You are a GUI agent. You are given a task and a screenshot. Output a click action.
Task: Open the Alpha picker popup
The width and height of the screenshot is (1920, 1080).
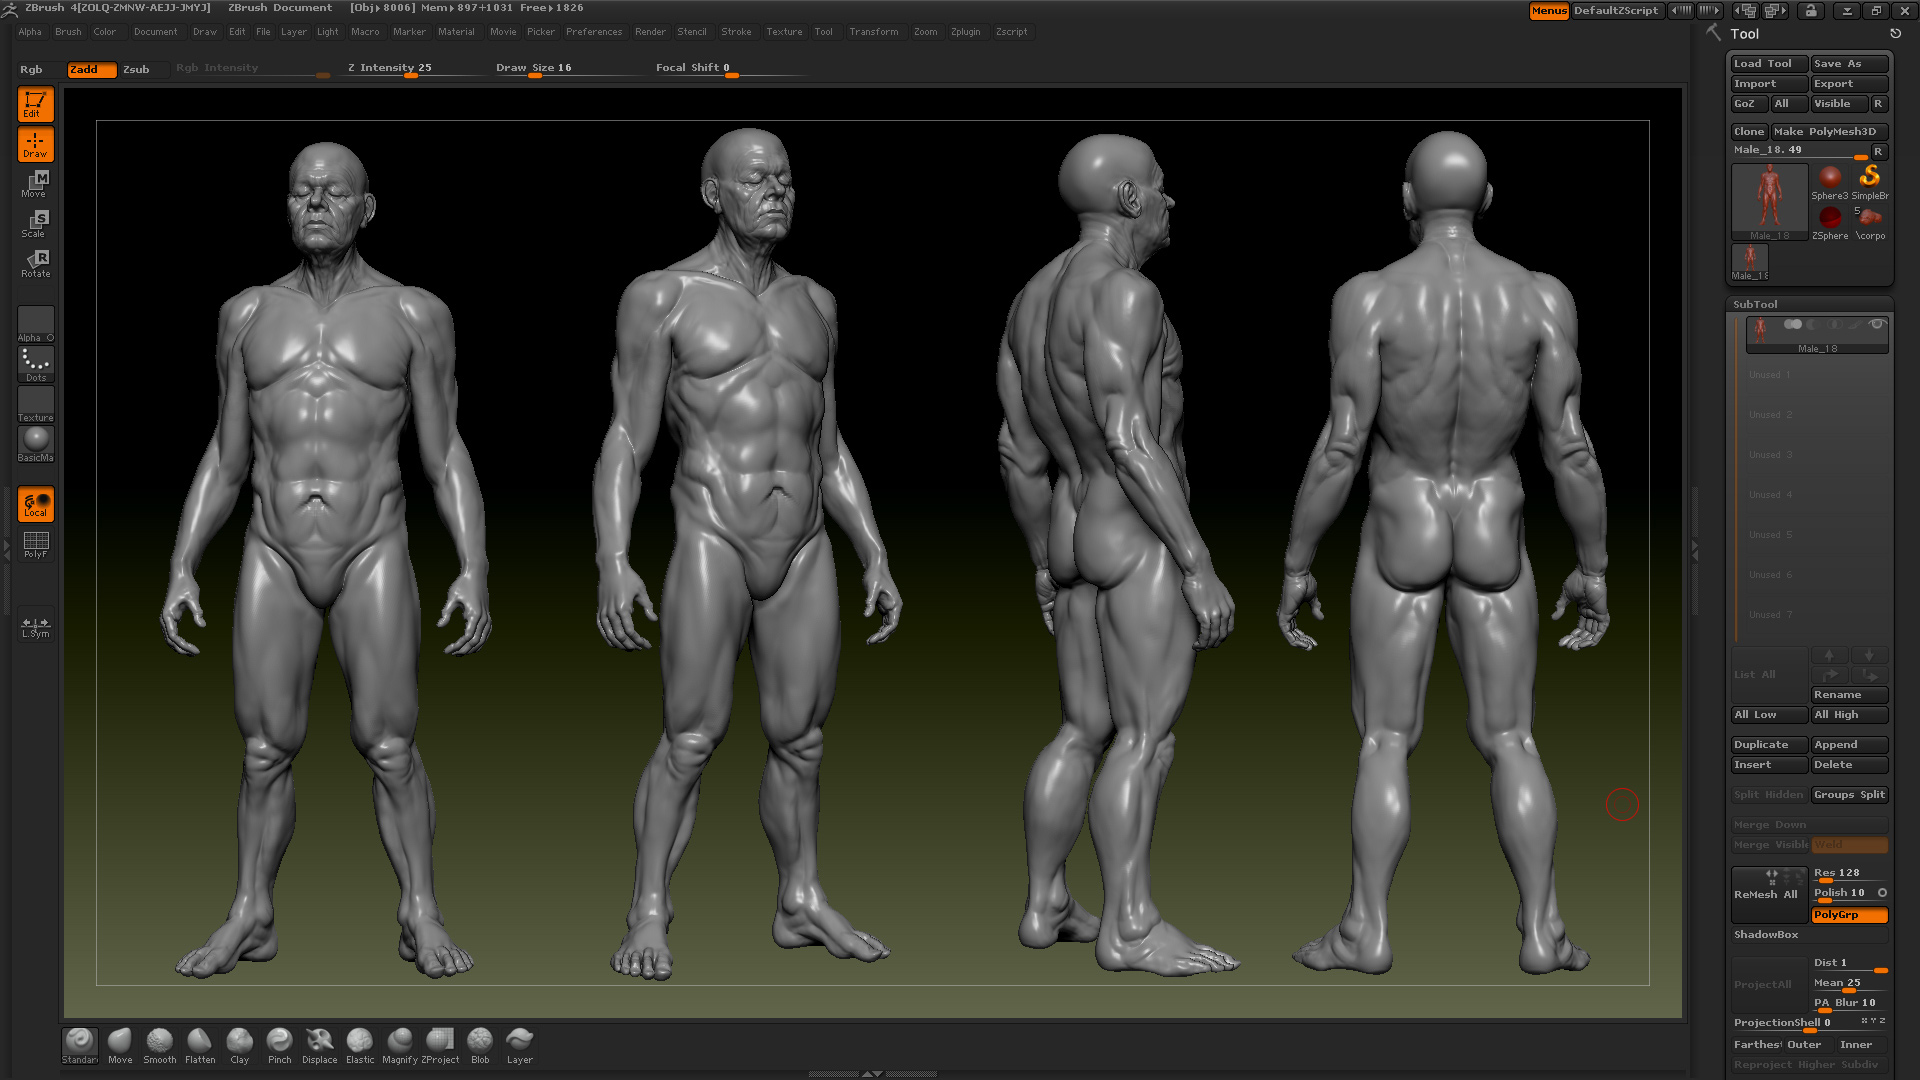tap(36, 324)
